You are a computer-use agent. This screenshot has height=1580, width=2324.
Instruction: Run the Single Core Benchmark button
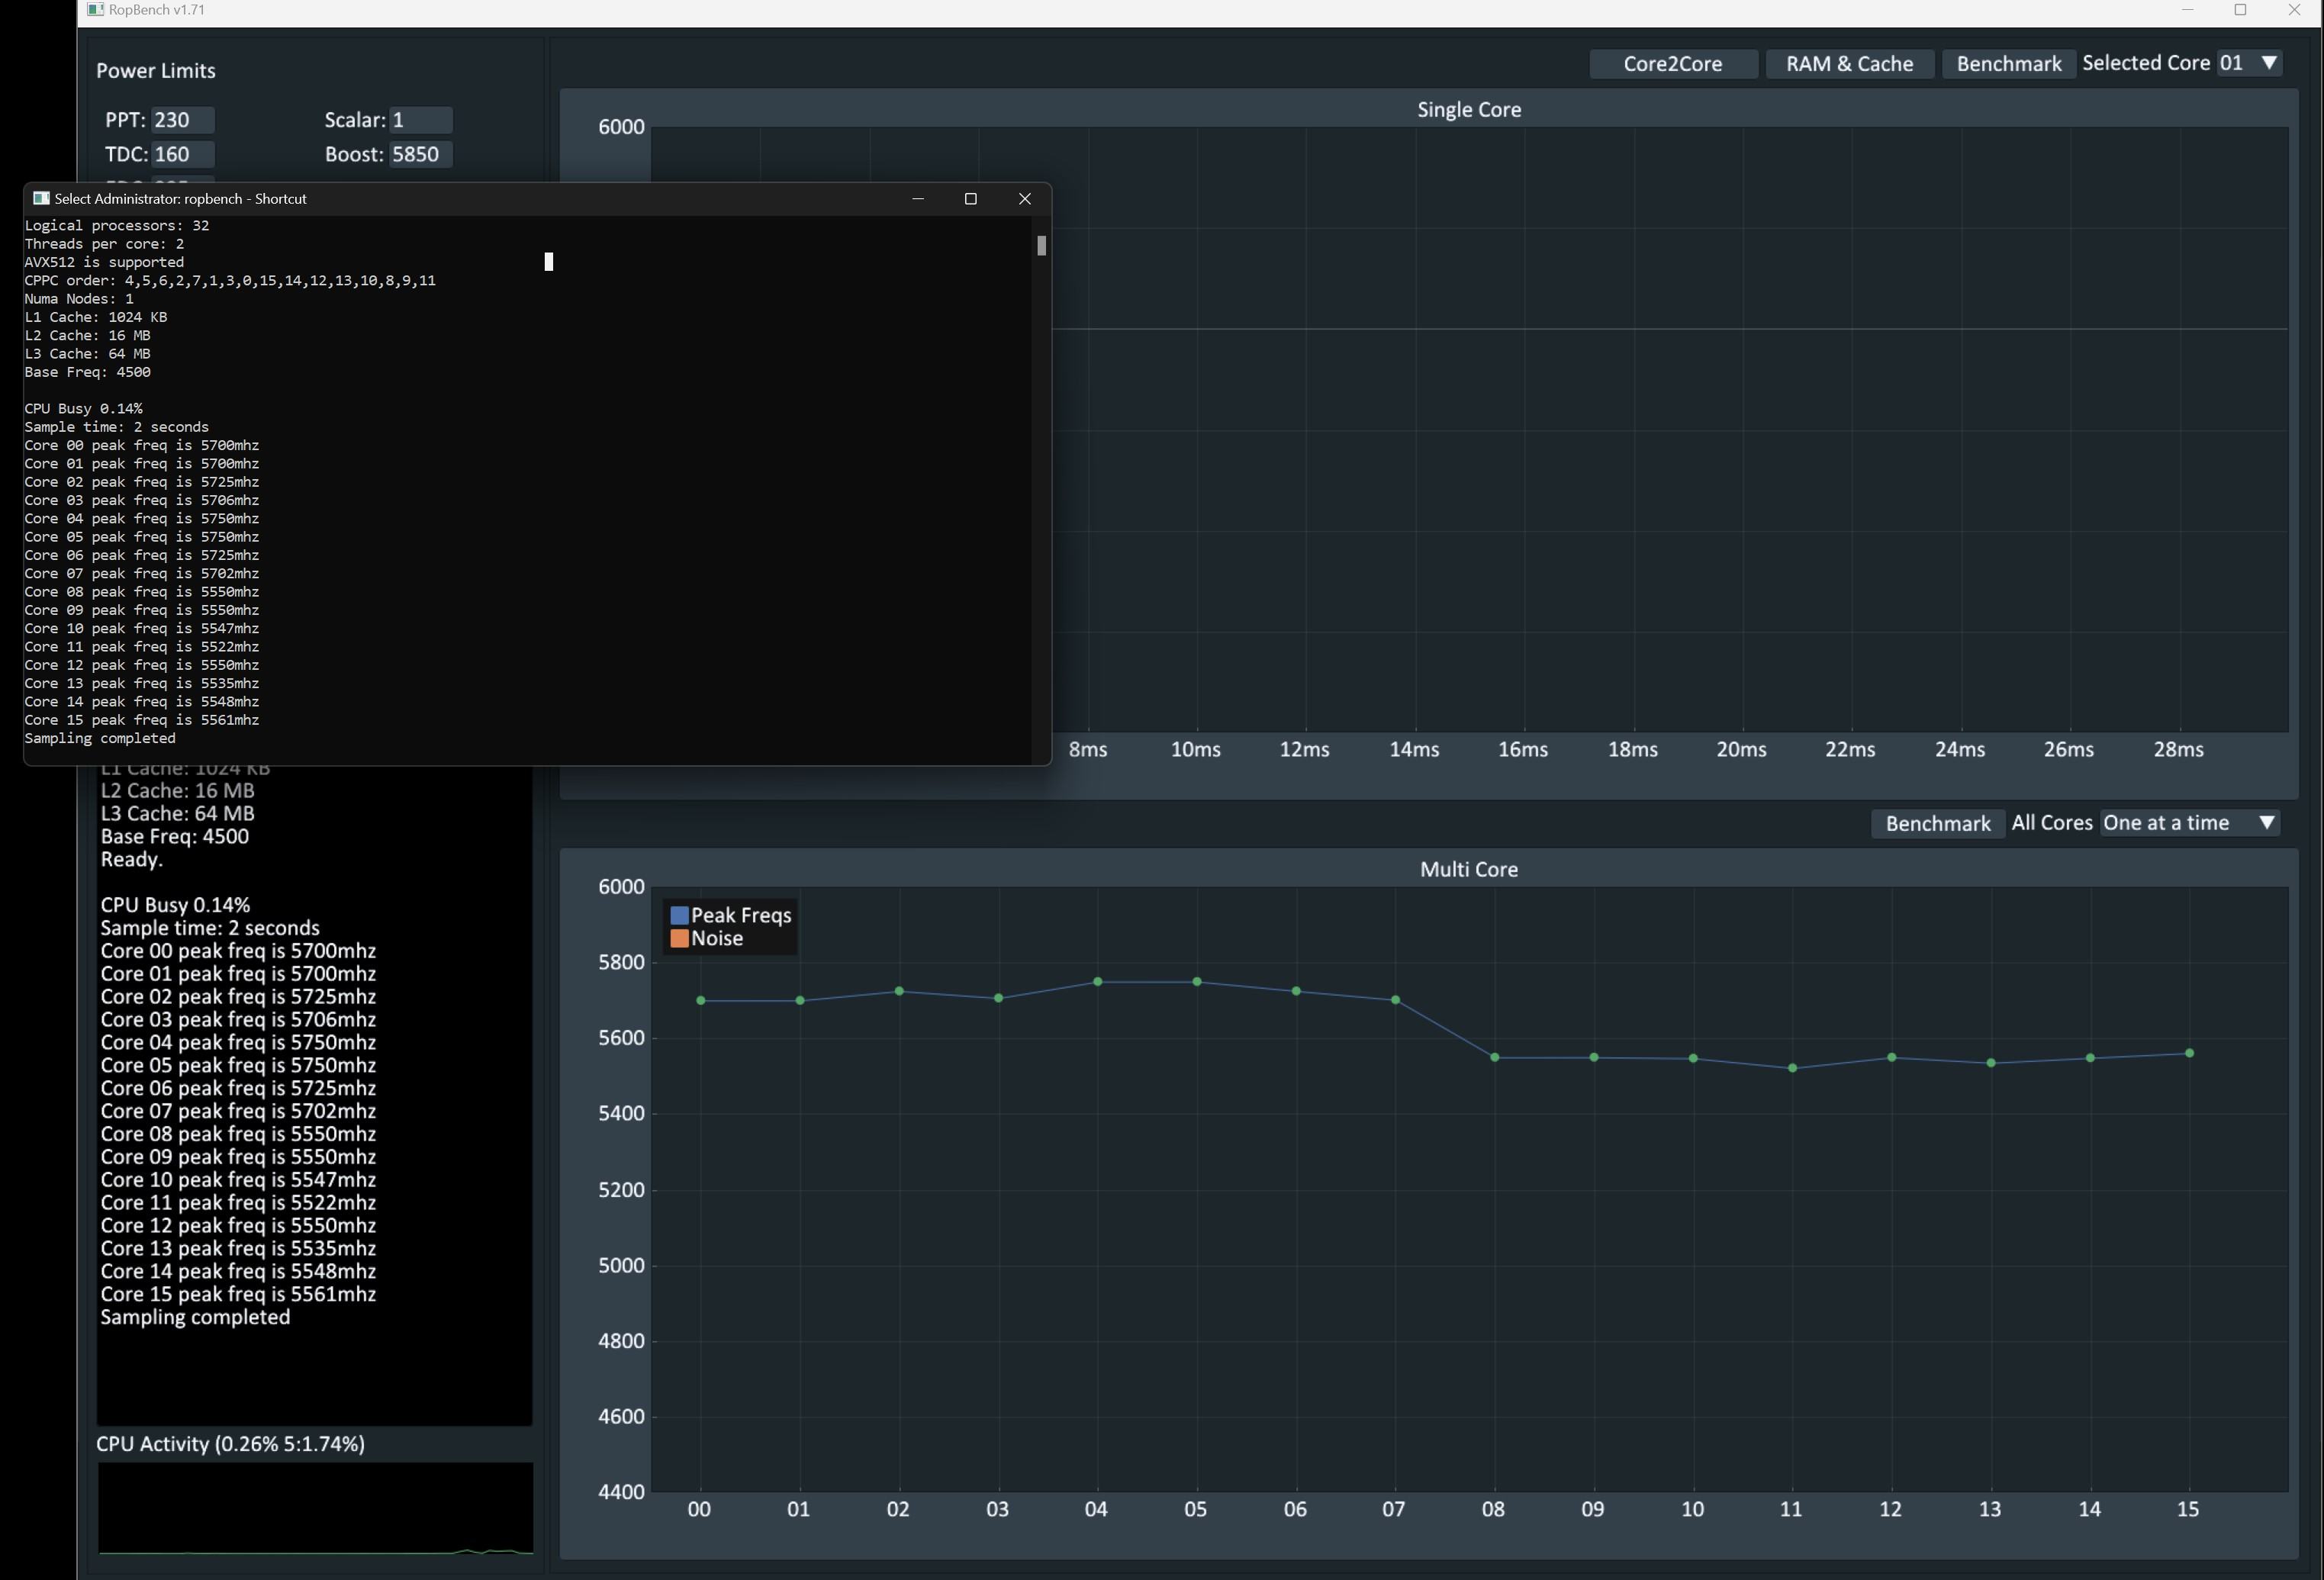click(2007, 64)
